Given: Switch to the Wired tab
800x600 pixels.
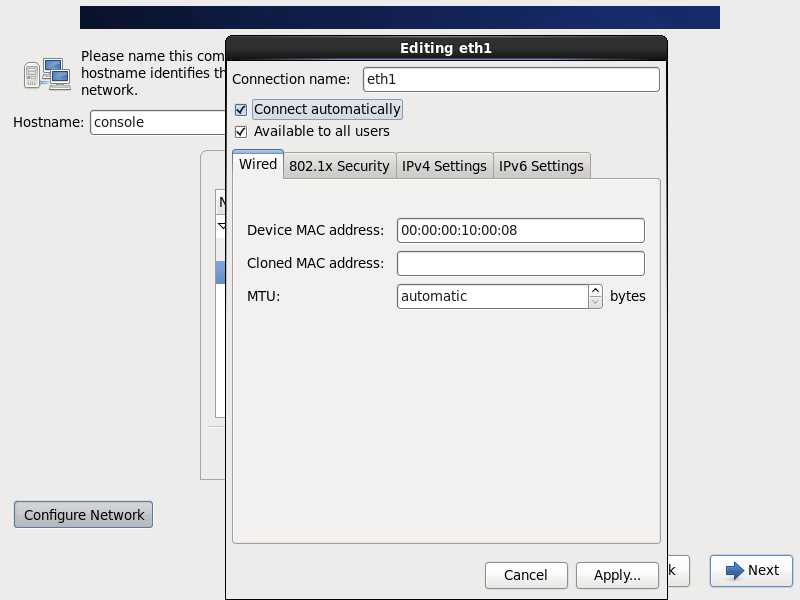Looking at the screenshot, I should click(x=258, y=164).
